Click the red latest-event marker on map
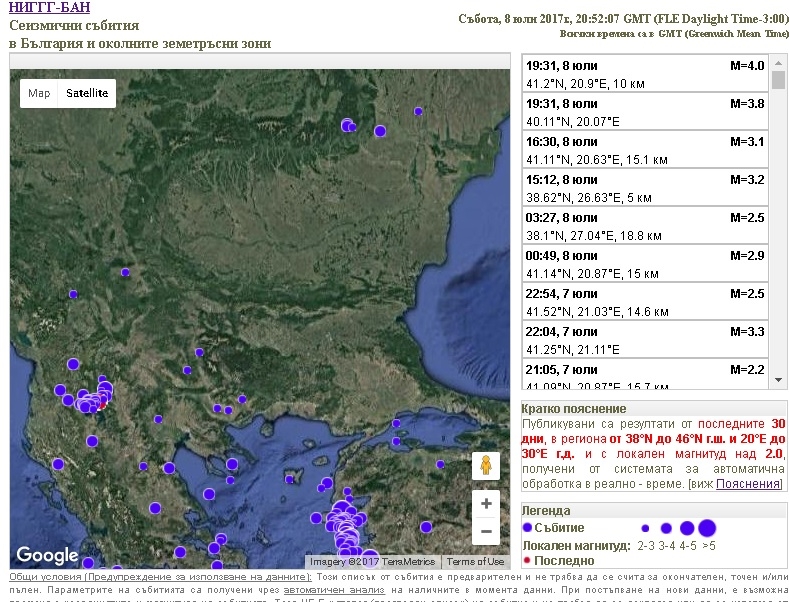The image size is (789, 602). point(103,405)
